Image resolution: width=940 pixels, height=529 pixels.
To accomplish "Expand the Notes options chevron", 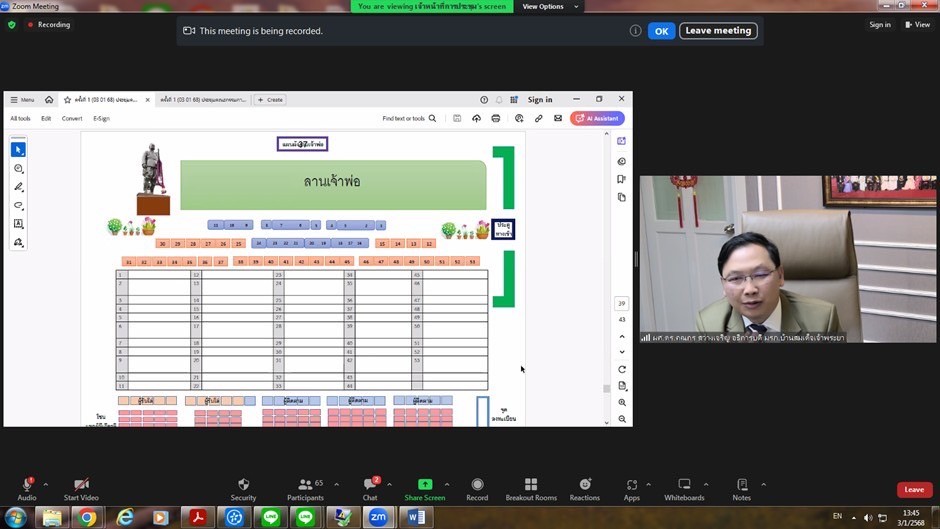I will pos(763,485).
